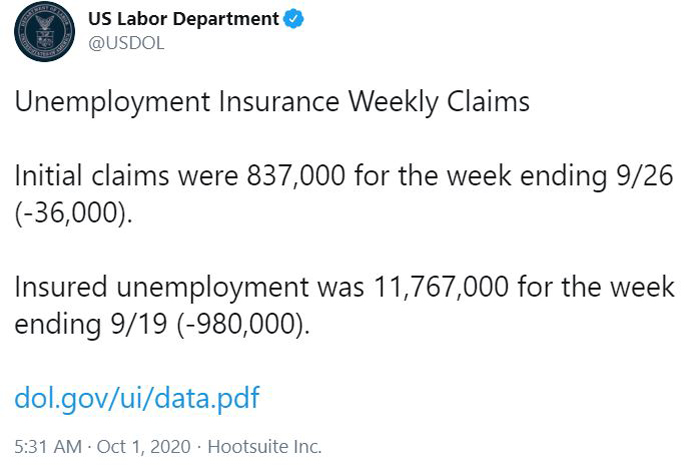
Task: Open the US Labor Department display name
Action: pos(183,19)
